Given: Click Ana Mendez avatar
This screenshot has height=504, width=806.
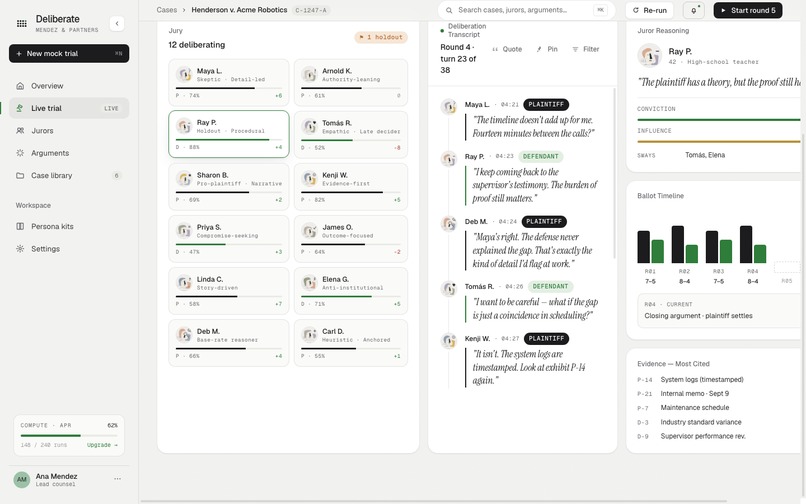Looking at the screenshot, I should tap(22, 479).
